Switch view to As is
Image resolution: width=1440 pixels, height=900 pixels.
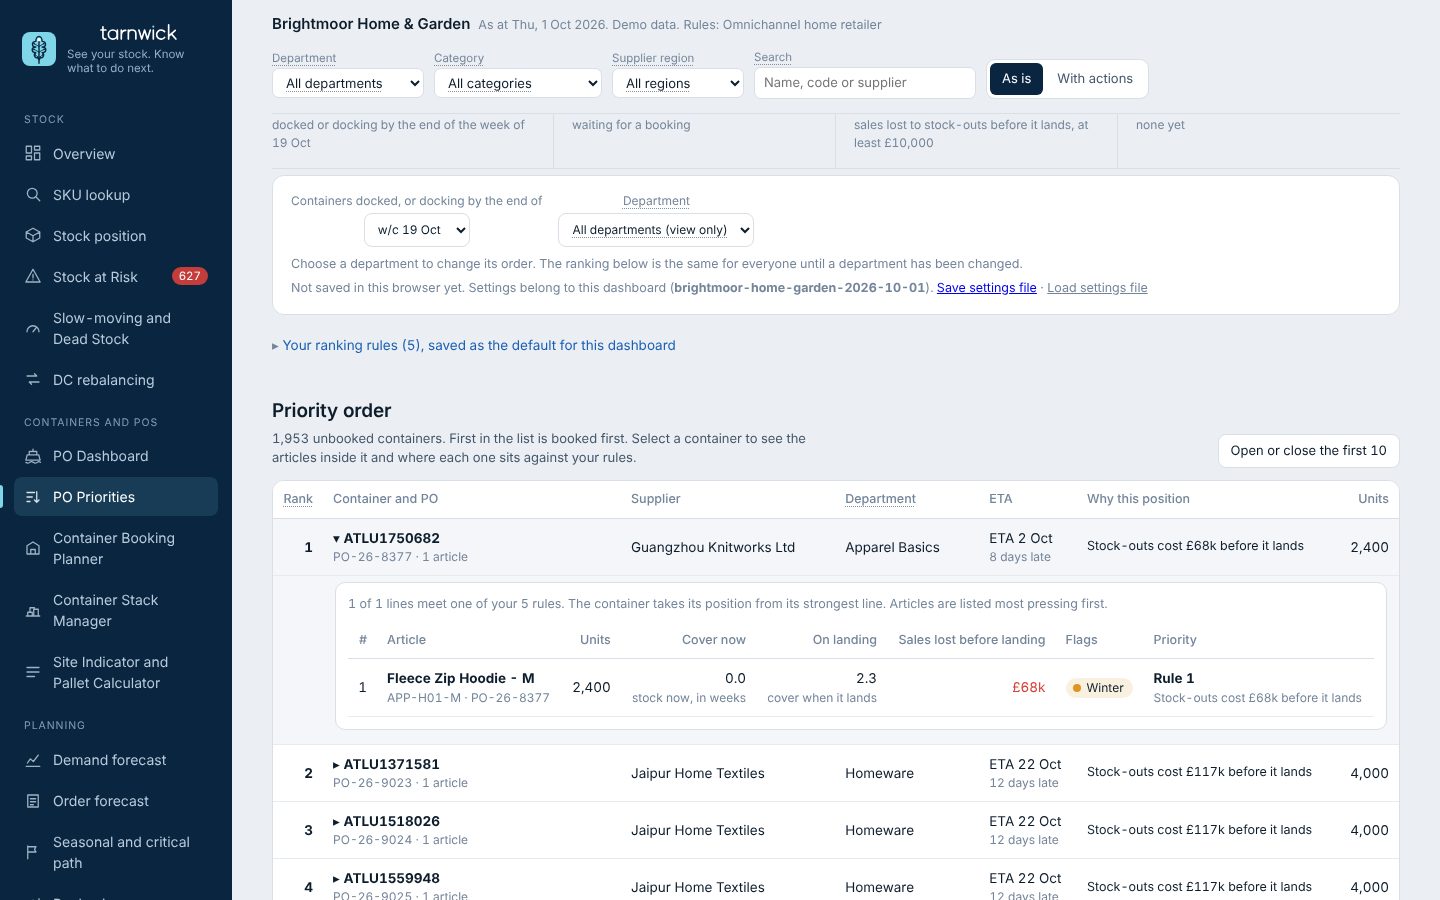[x=1016, y=79]
